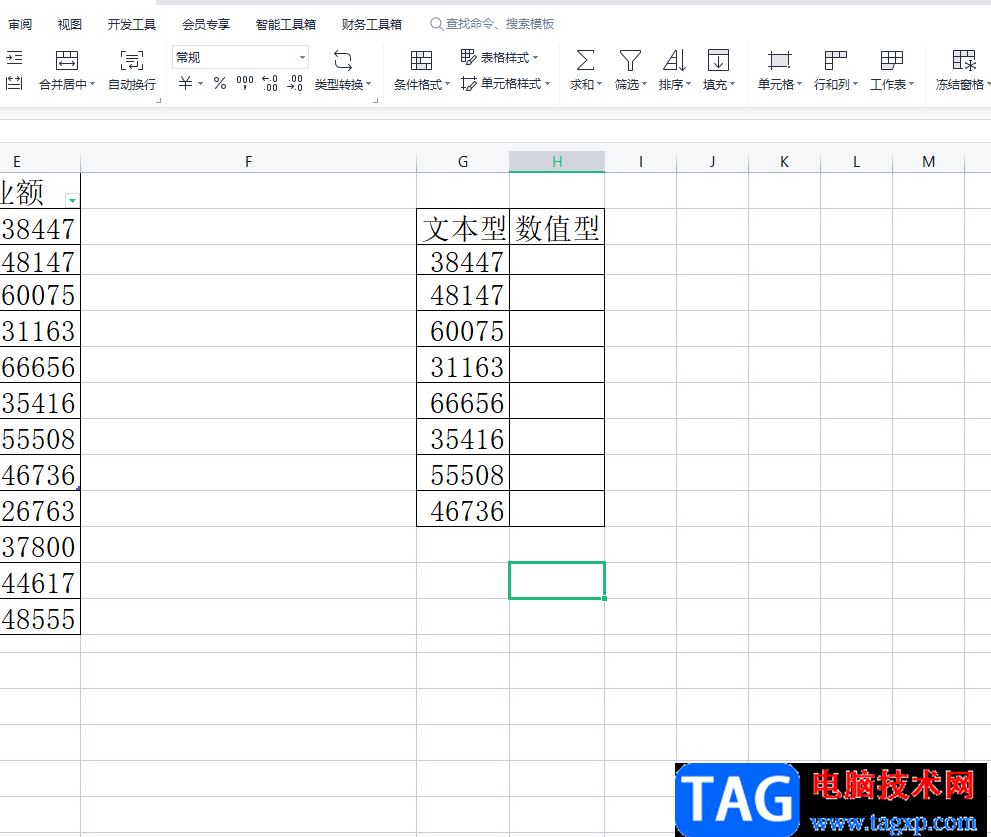Image resolution: width=991 pixels, height=837 pixels.
Task: Click the Fill icon
Action: tap(719, 61)
